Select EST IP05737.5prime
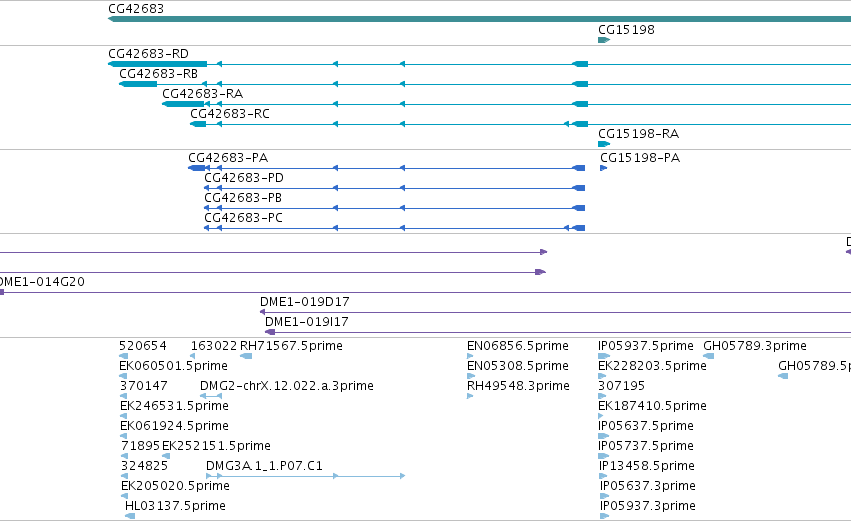851x521 pixels. tap(646, 447)
